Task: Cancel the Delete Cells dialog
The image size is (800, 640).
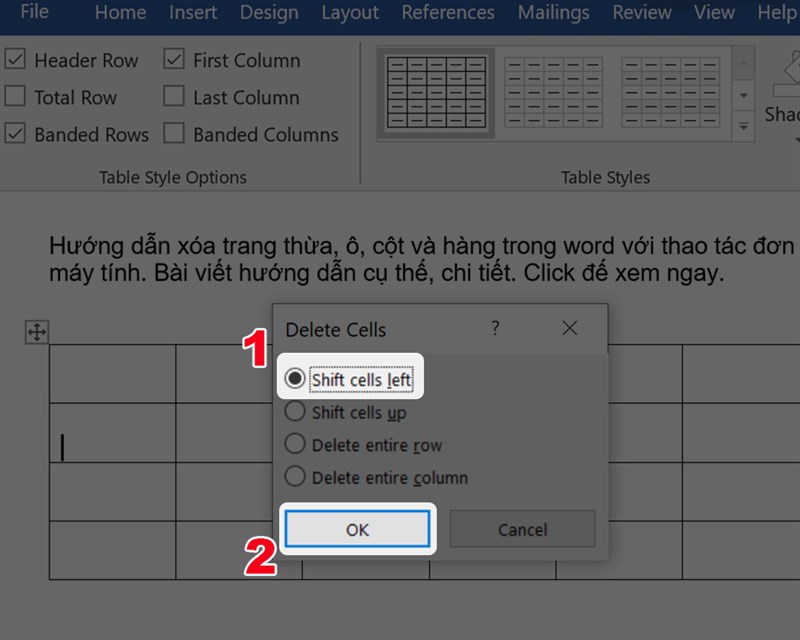Action: (522, 529)
